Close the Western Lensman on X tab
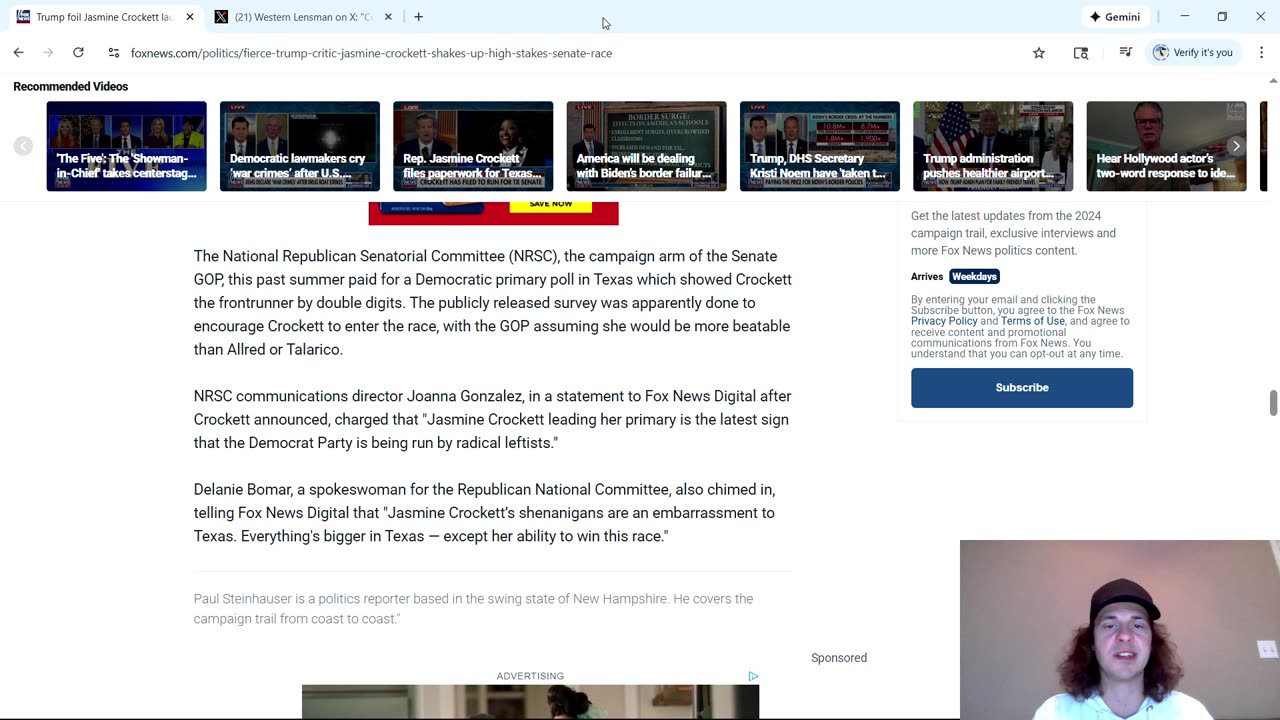 coord(388,17)
